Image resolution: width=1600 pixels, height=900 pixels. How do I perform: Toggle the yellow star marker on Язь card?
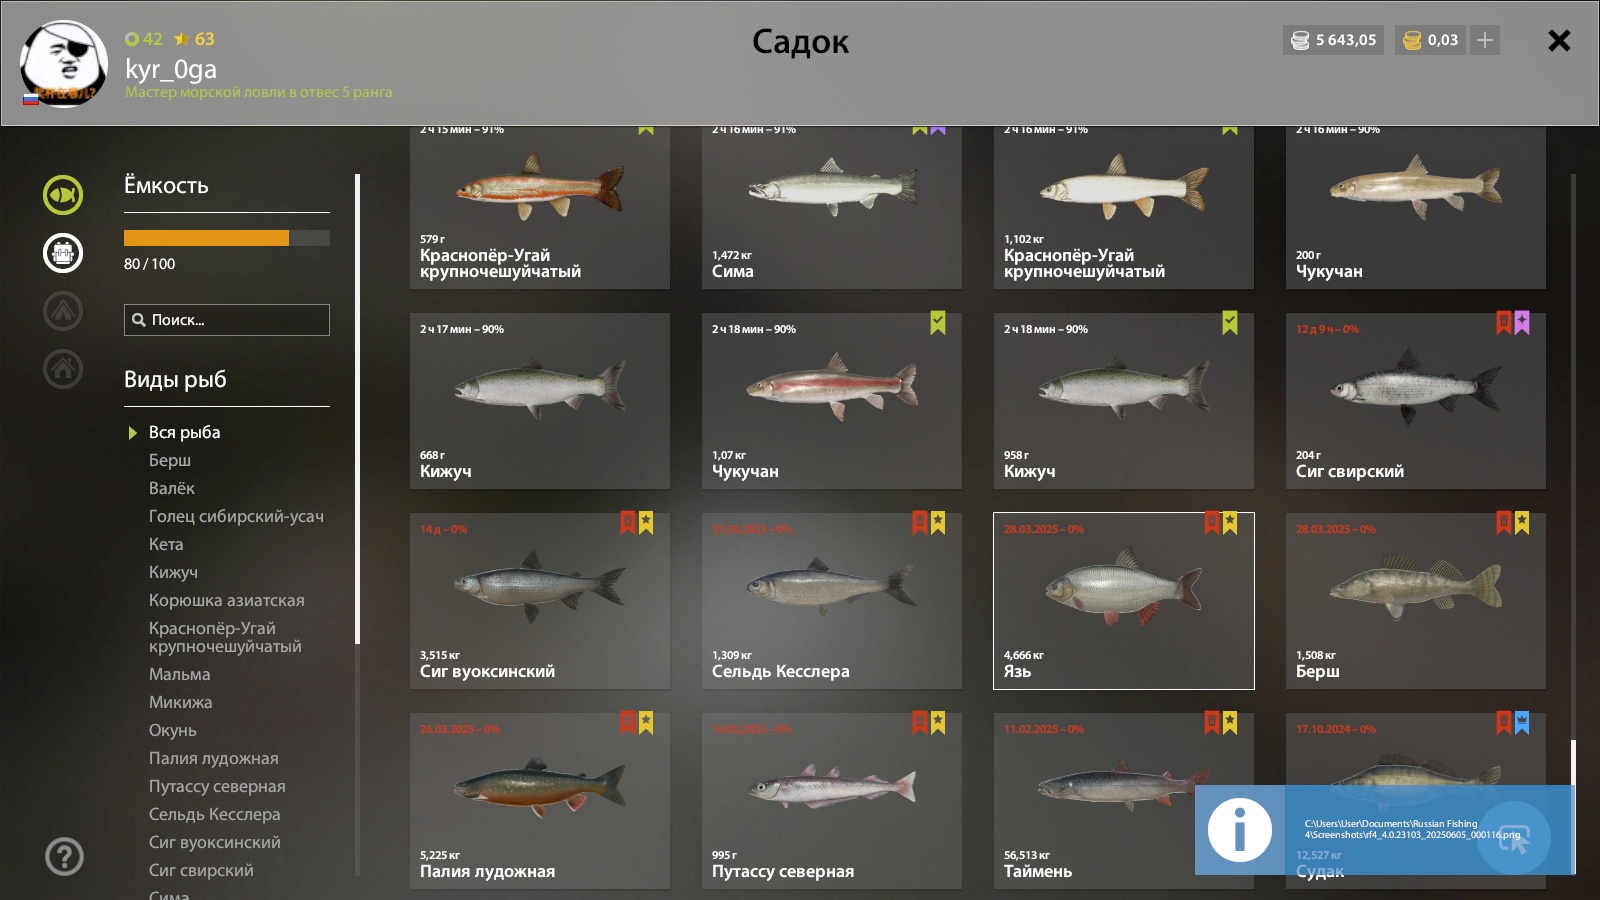tap(1230, 523)
